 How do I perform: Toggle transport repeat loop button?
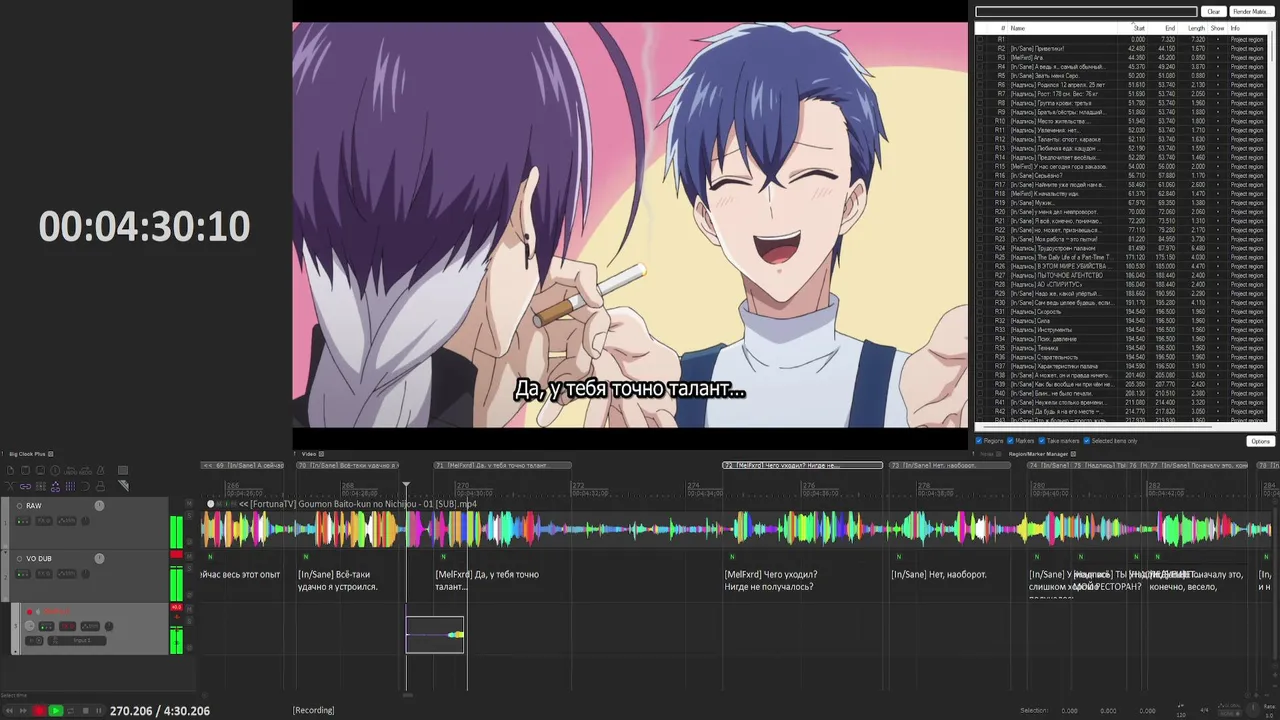(71, 710)
